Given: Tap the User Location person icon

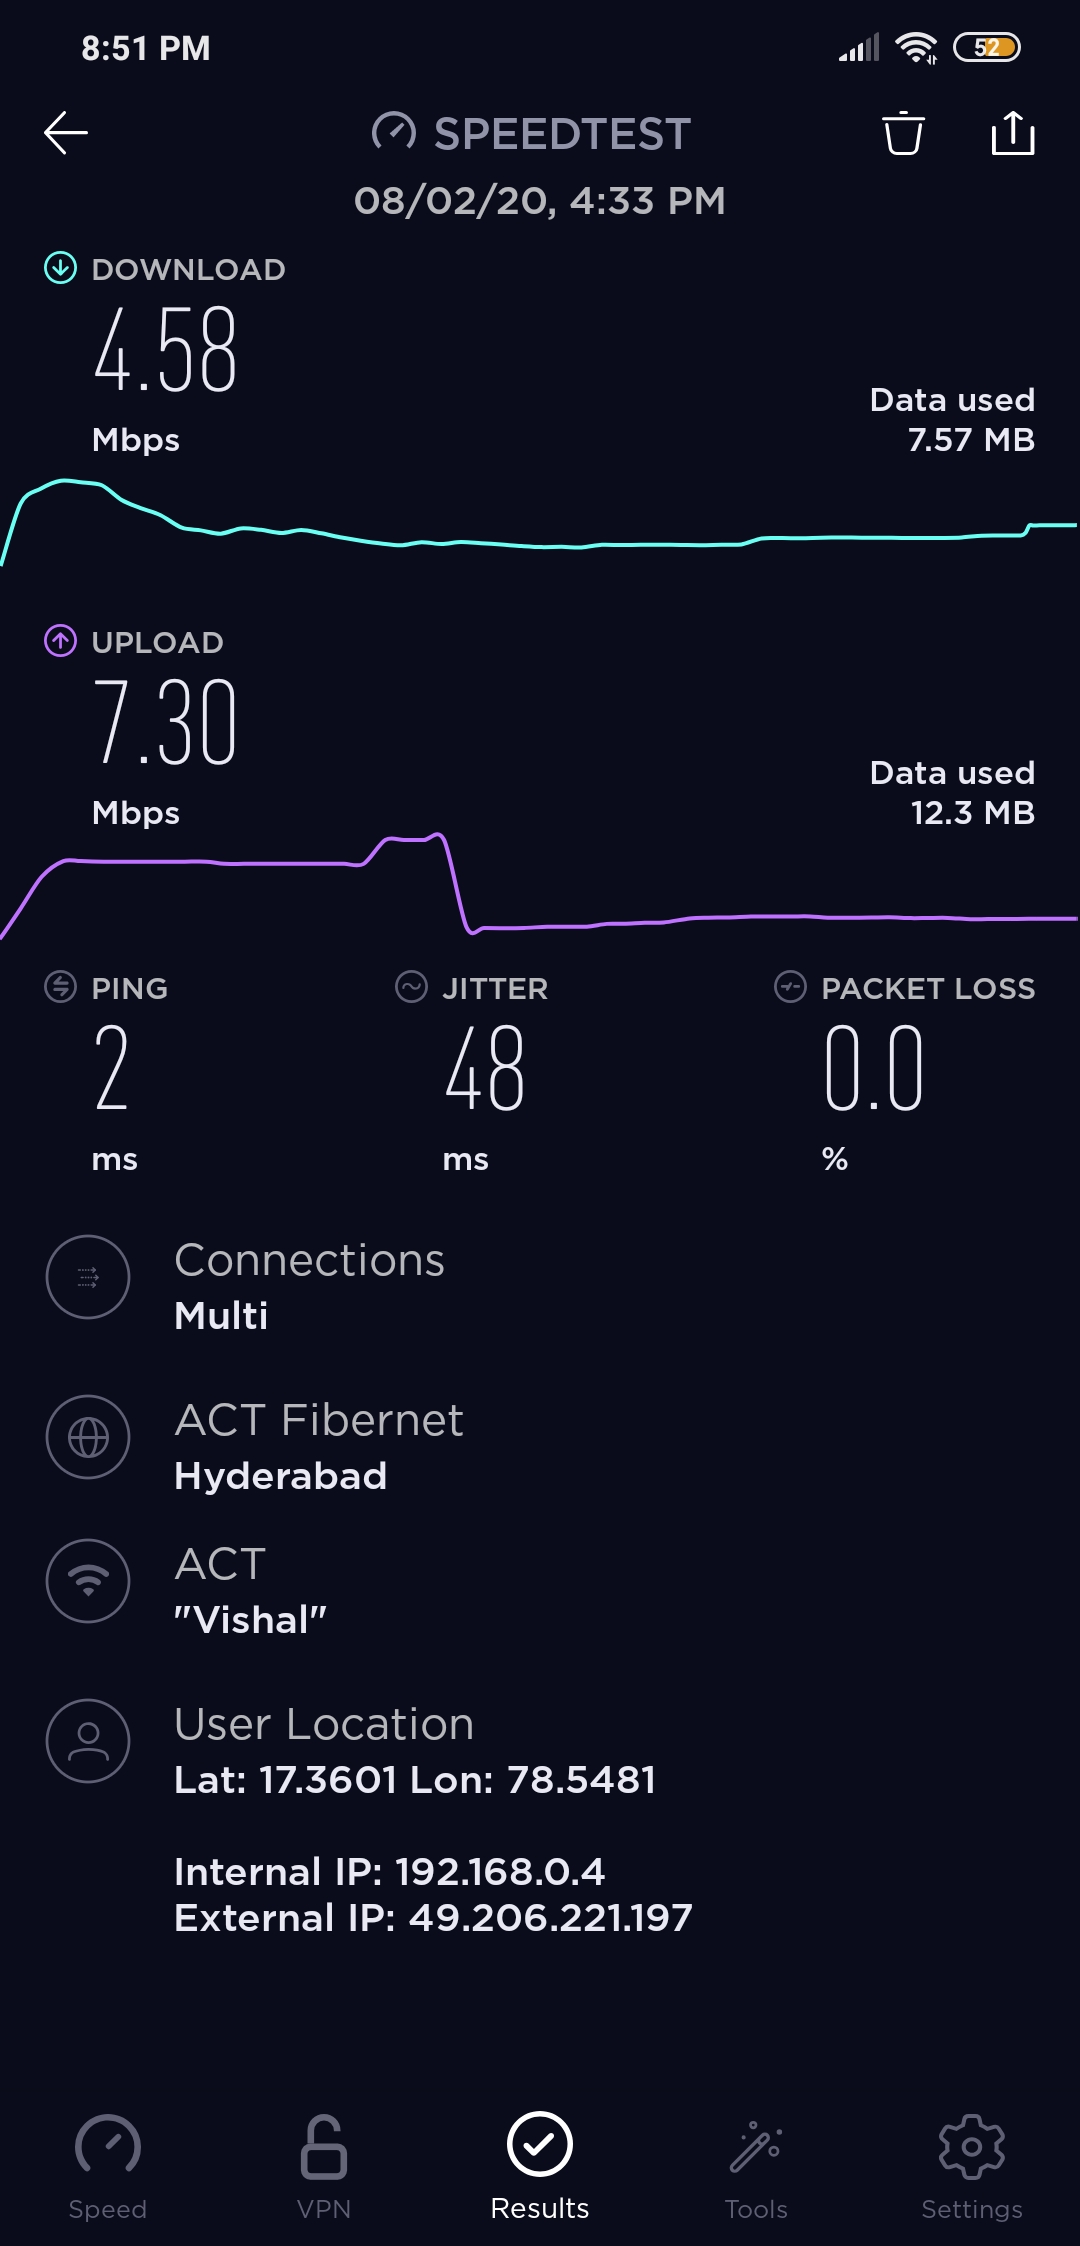Looking at the screenshot, I should tap(88, 1740).
